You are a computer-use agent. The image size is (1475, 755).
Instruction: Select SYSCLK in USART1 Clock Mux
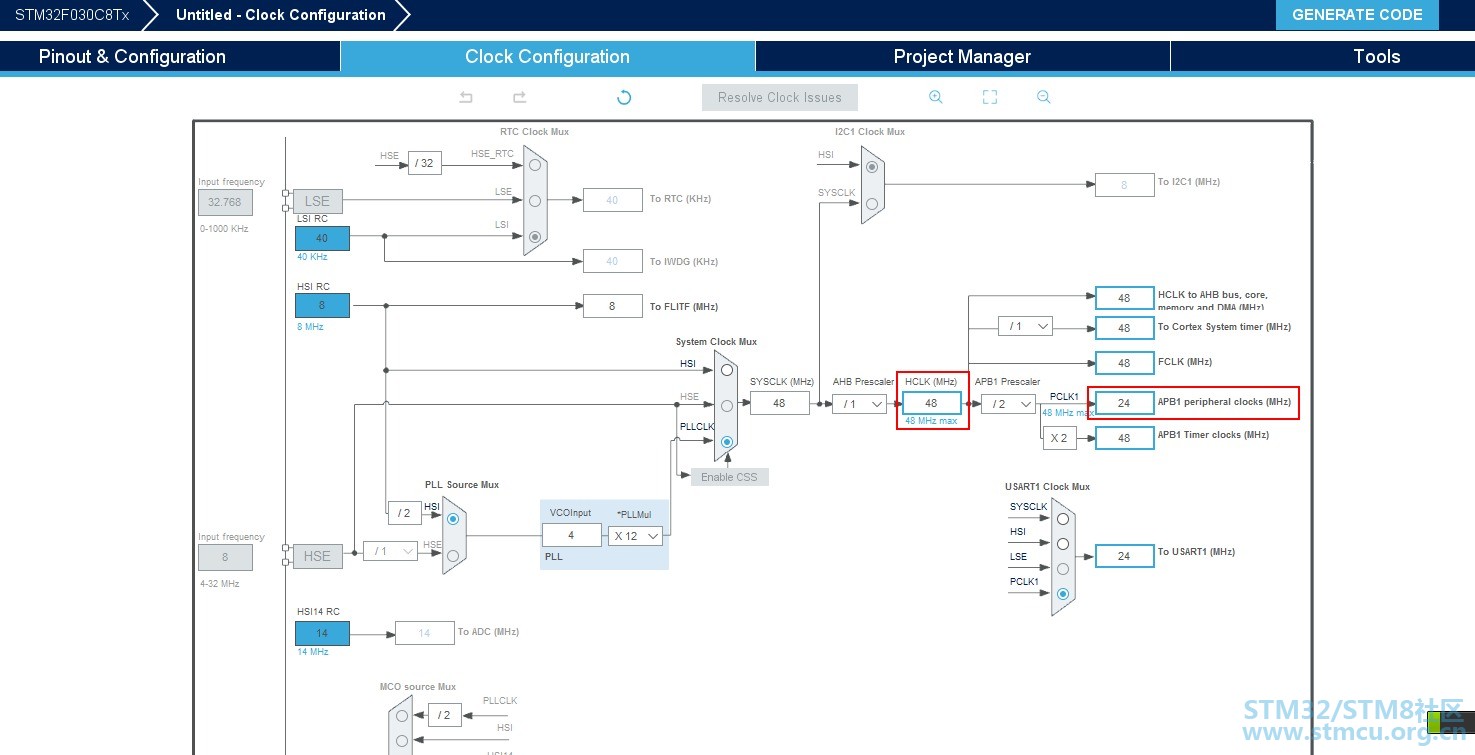coord(1063,519)
